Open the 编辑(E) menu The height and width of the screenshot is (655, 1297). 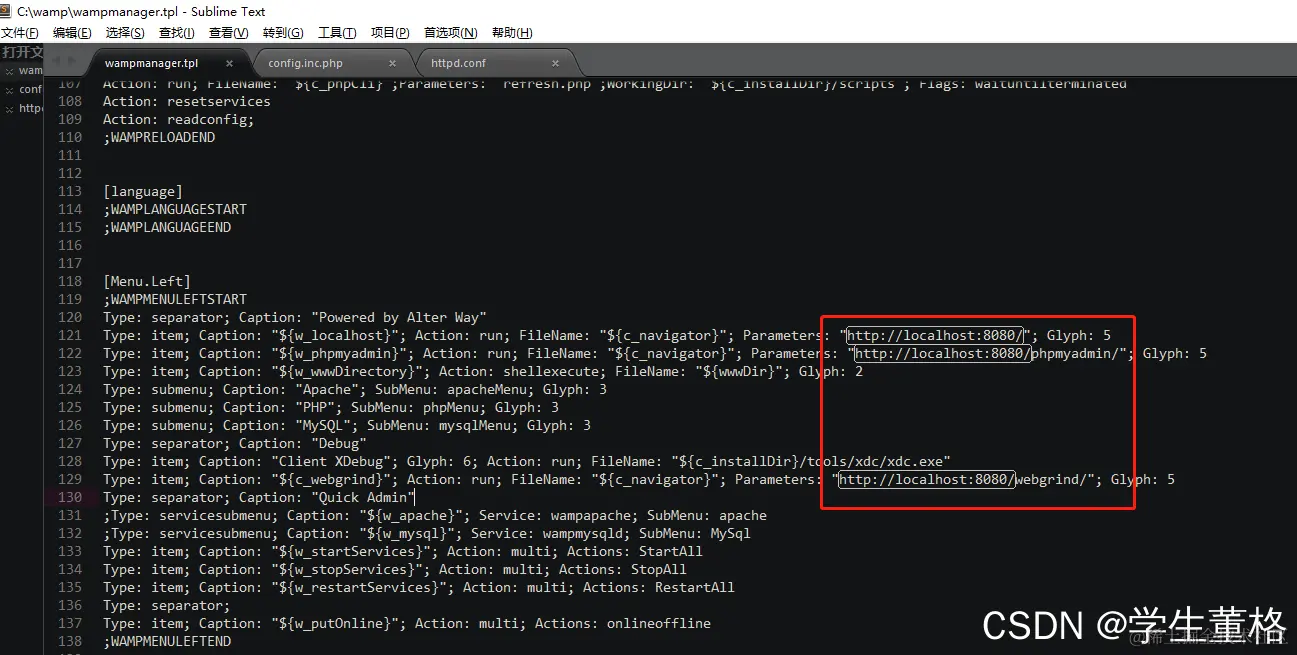point(72,33)
